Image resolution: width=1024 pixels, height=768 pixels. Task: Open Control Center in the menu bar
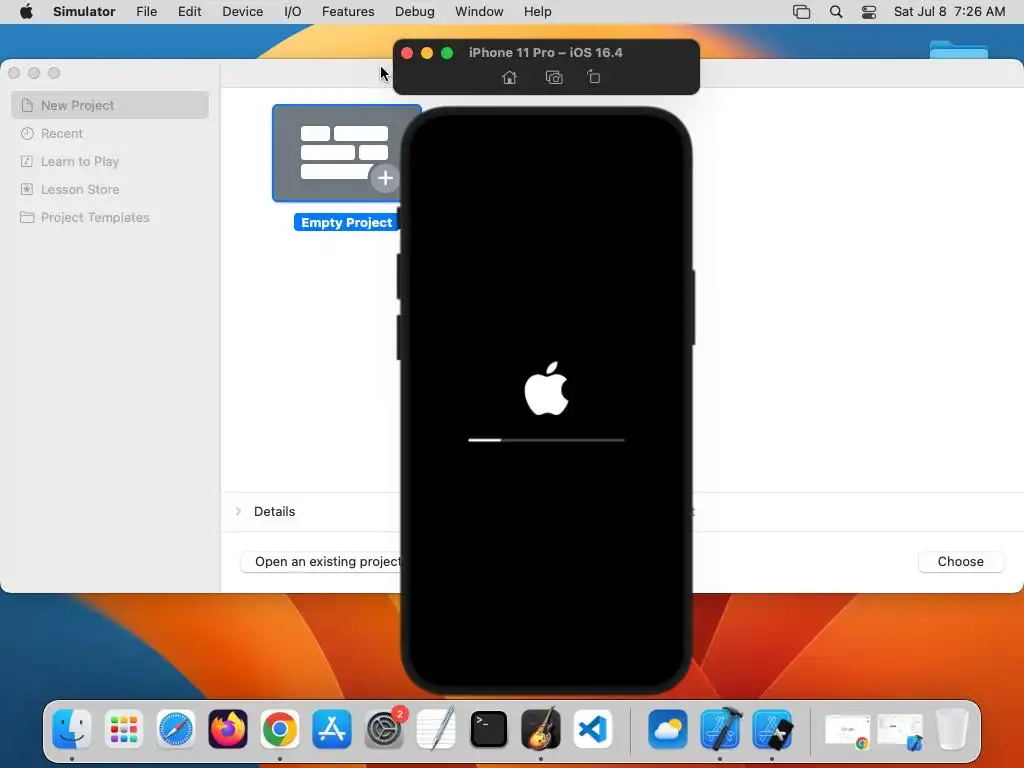(x=869, y=12)
